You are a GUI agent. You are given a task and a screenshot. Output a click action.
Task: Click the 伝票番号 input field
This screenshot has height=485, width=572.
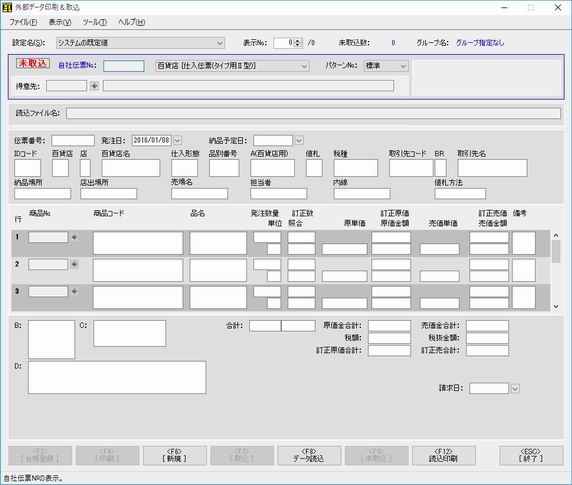[73, 140]
